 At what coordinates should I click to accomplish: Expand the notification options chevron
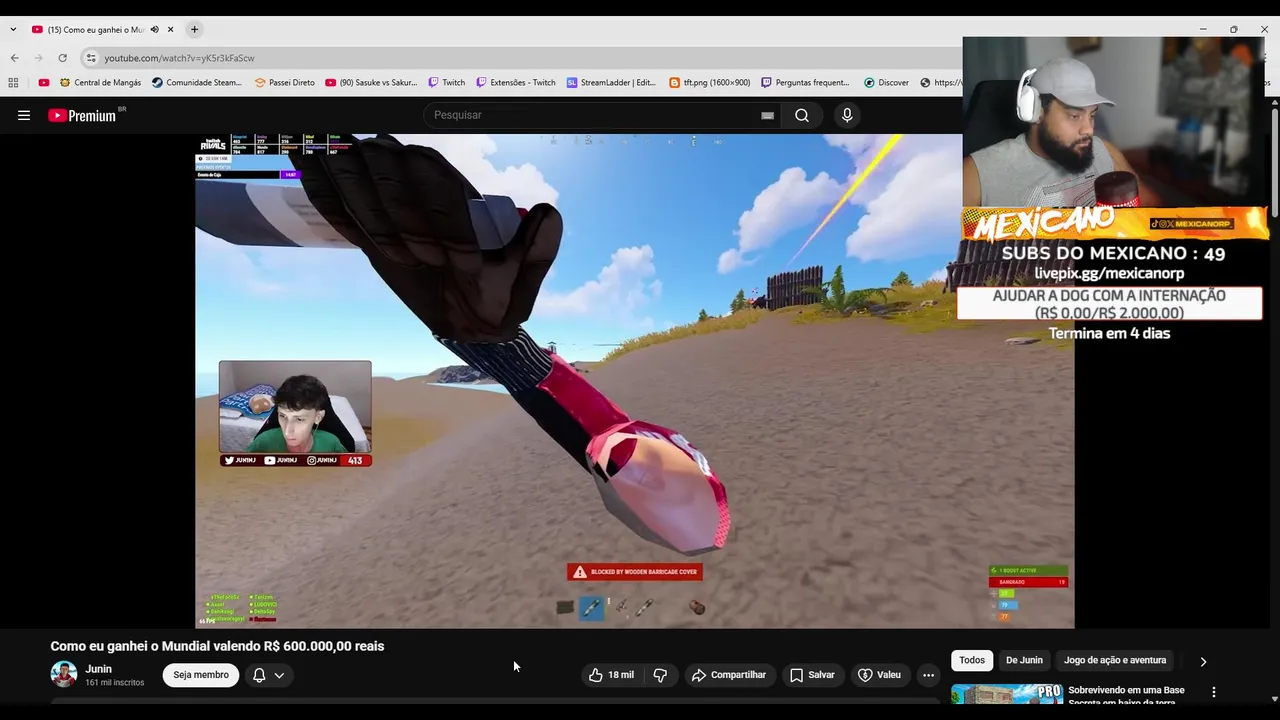[x=279, y=675]
